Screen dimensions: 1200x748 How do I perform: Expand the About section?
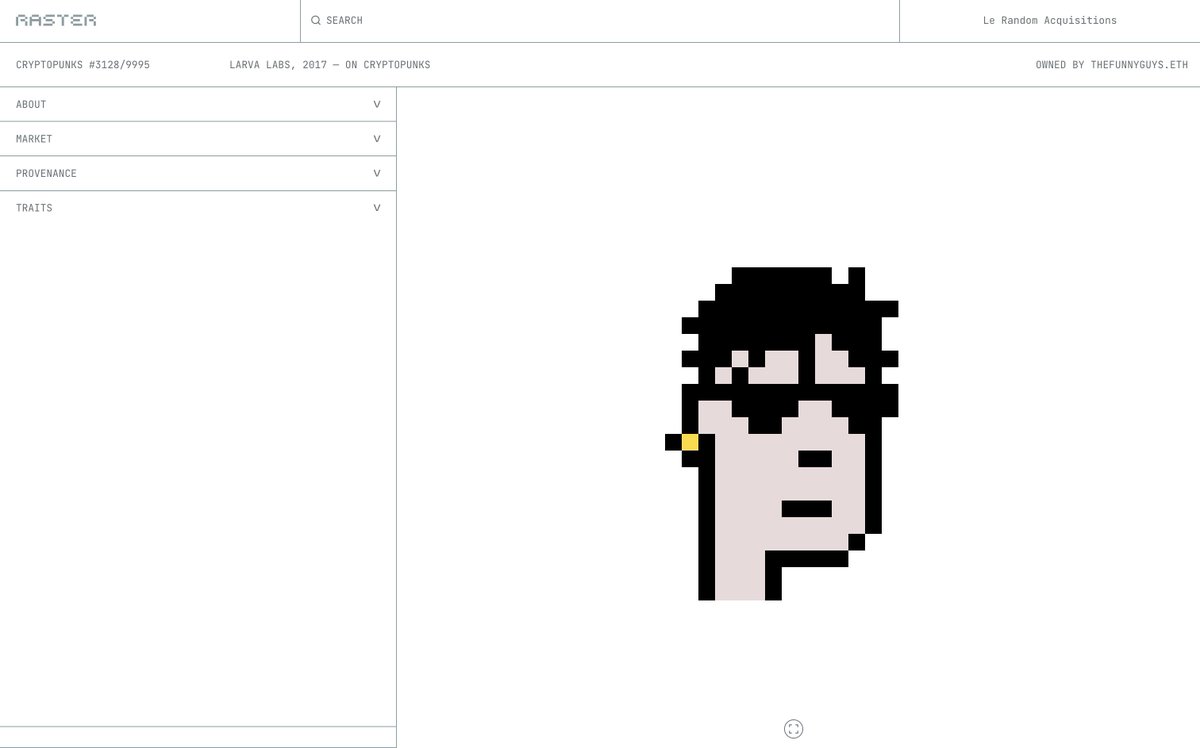pyautogui.click(x=198, y=104)
